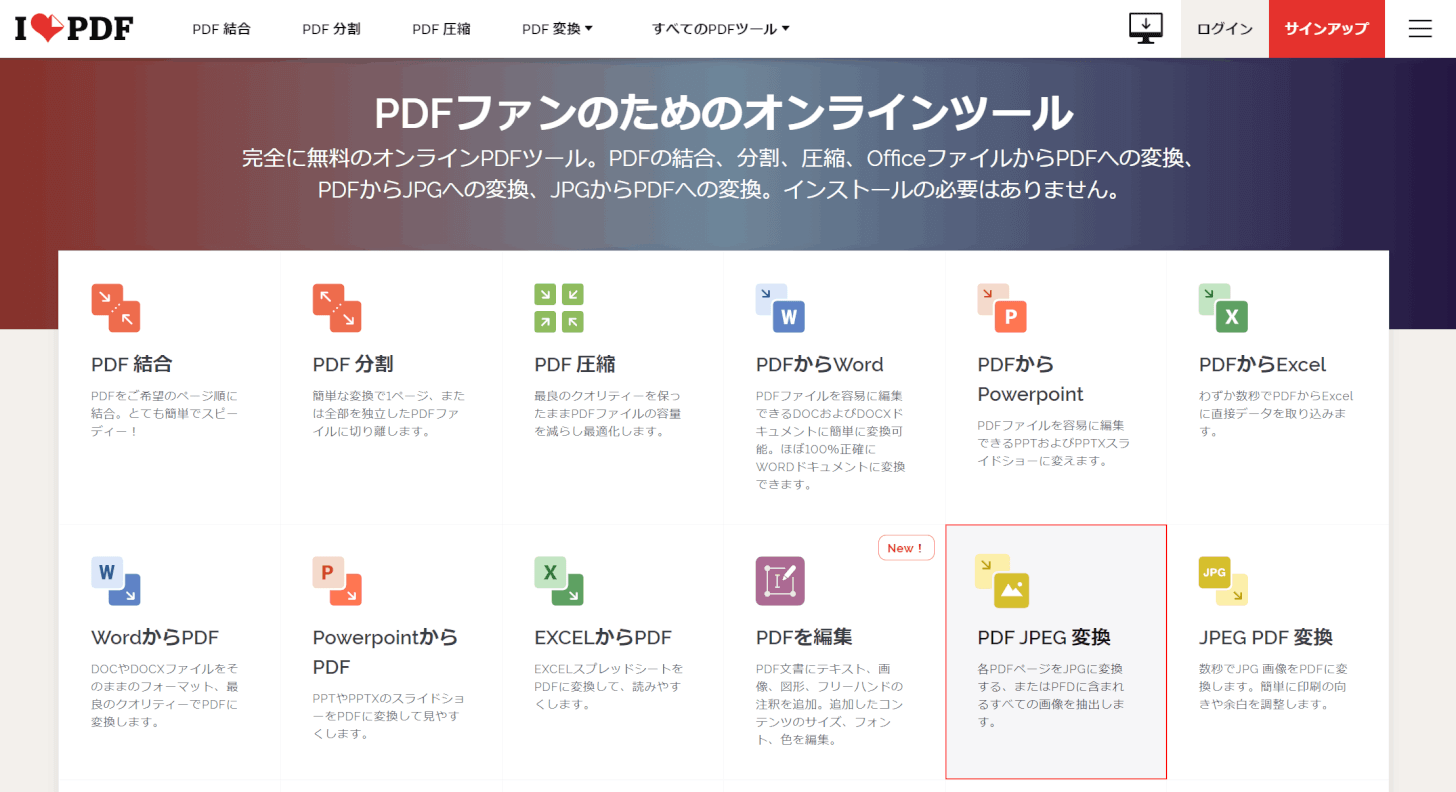Image resolution: width=1456 pixels, height=792 pixels.
Task: Open the hamburger menu icon
Action: click(1420, 29)
